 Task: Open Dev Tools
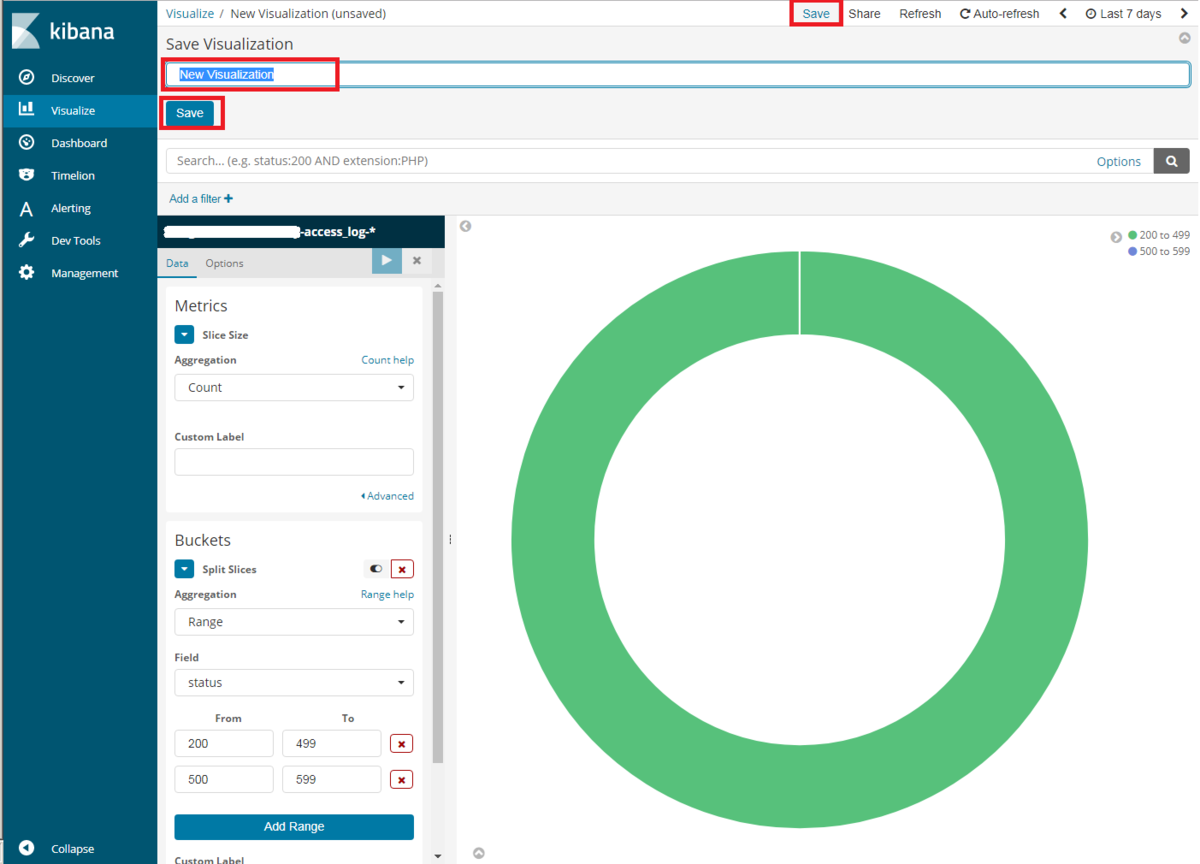coord(78,241)
